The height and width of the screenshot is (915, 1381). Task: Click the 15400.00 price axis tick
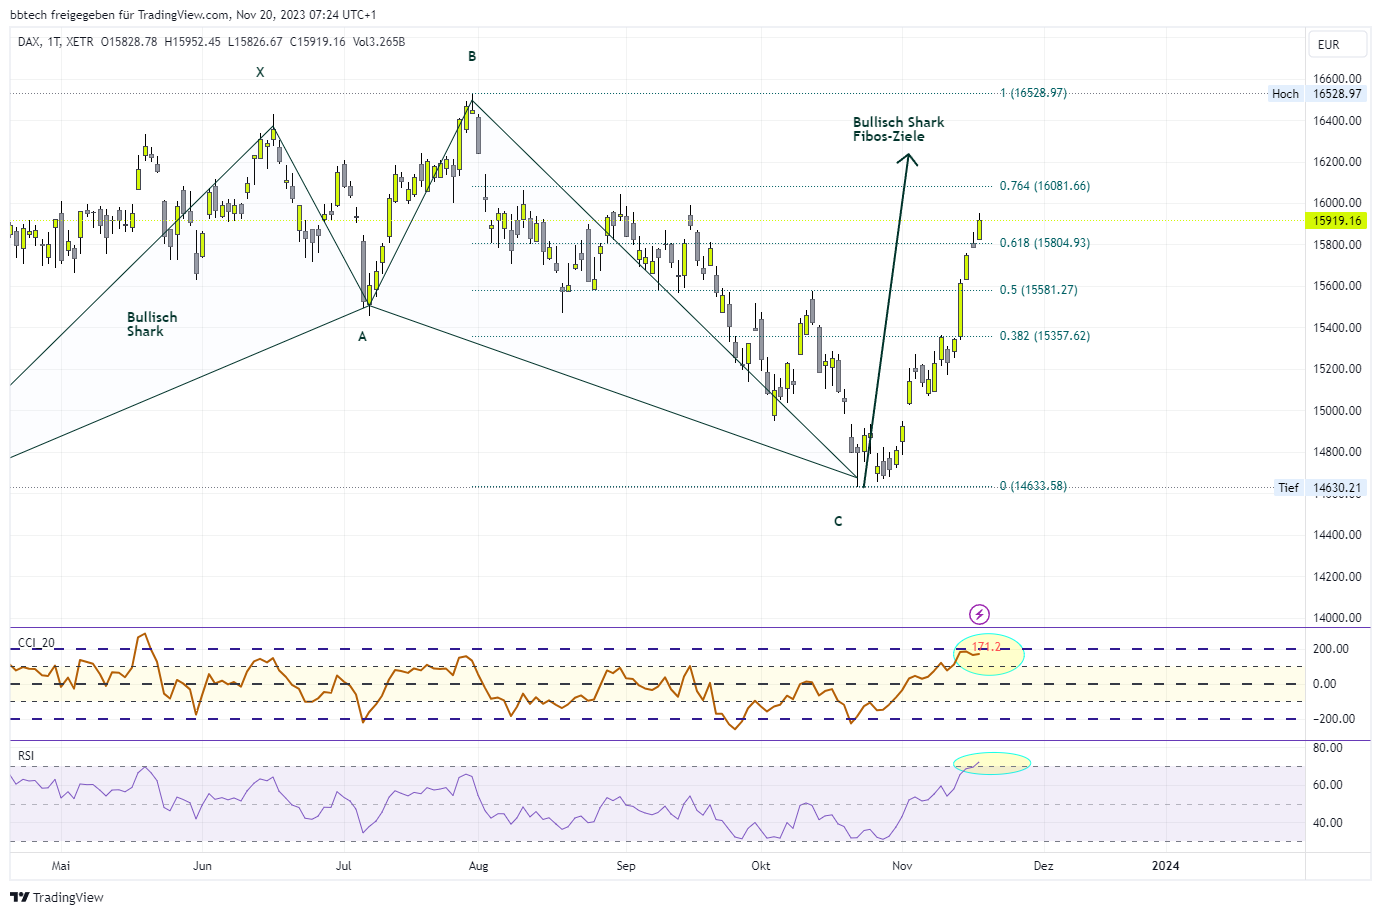click(1337, 328)
